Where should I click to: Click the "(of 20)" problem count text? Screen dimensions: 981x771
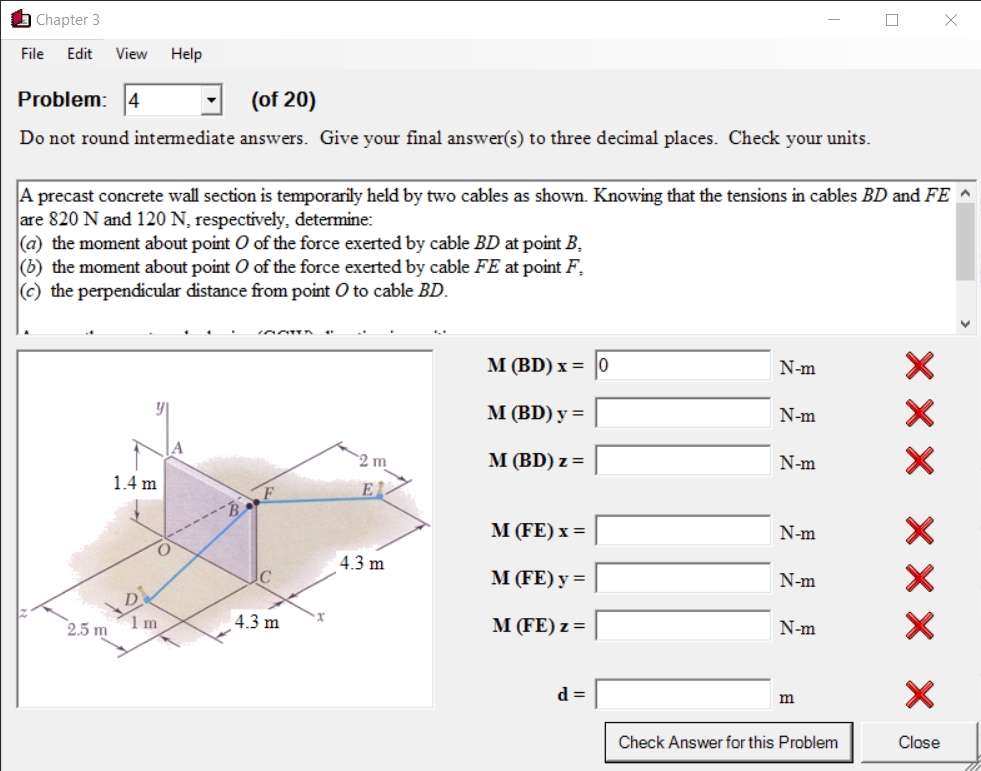pyautogui.click(x=283, y=100)
